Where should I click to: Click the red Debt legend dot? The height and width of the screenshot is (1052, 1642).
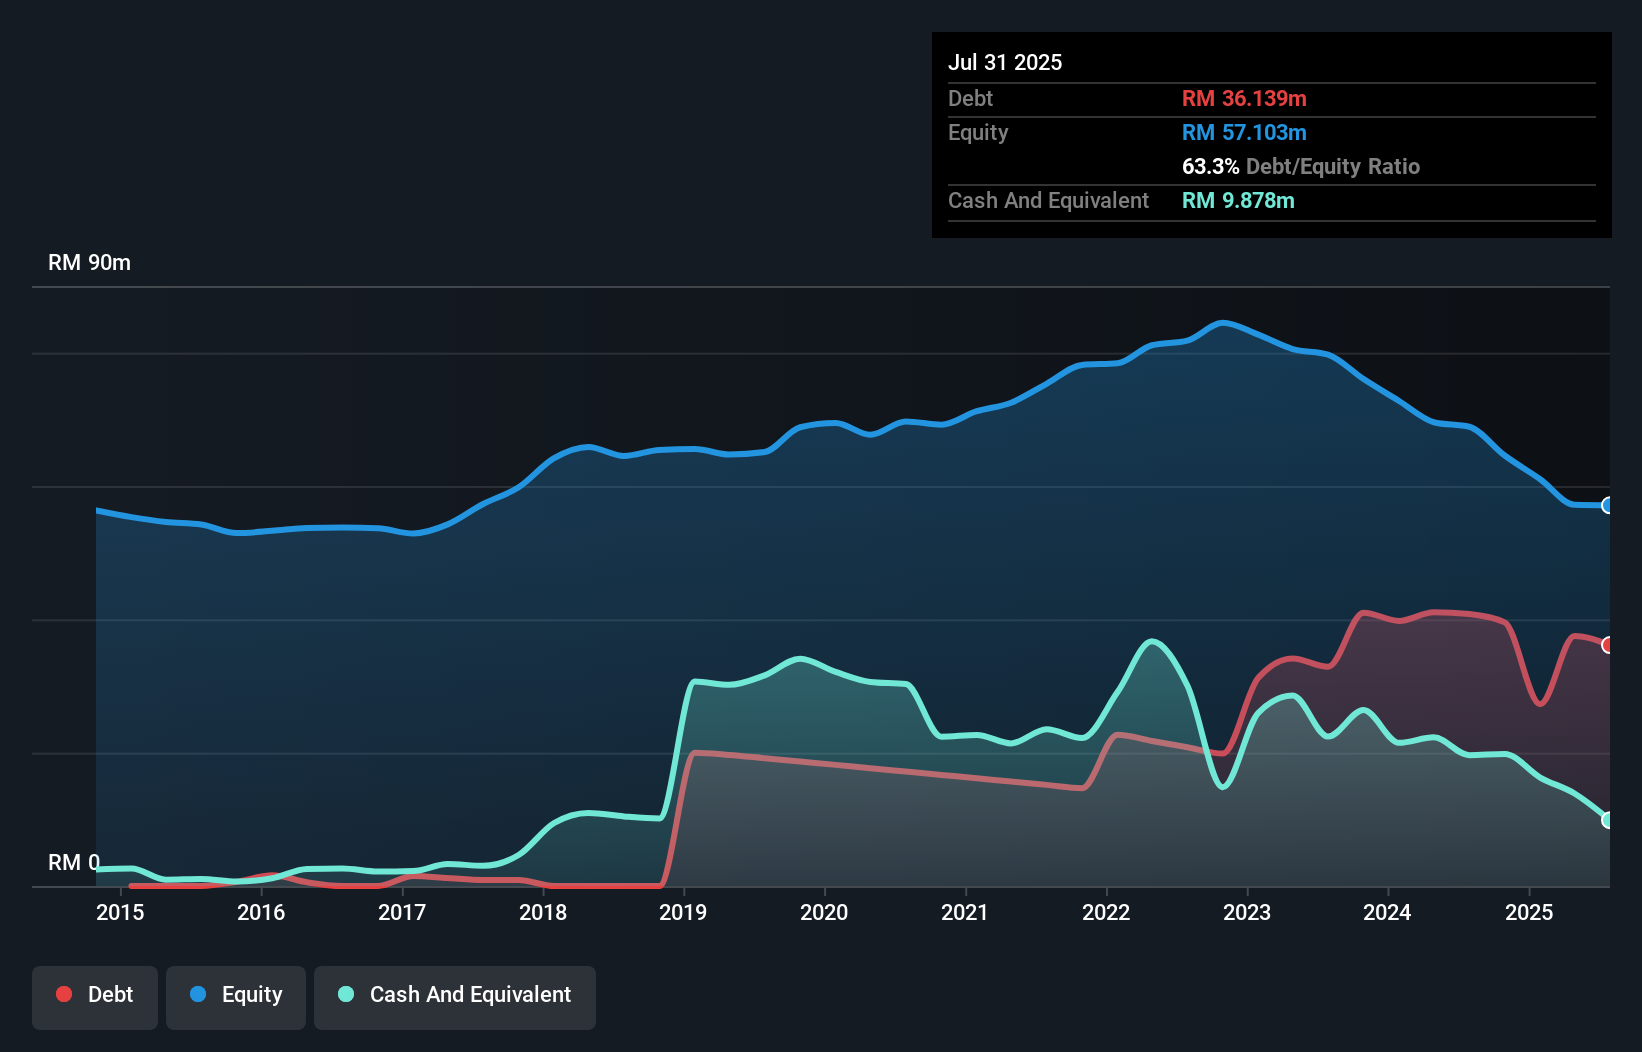[x=64, y=994]
